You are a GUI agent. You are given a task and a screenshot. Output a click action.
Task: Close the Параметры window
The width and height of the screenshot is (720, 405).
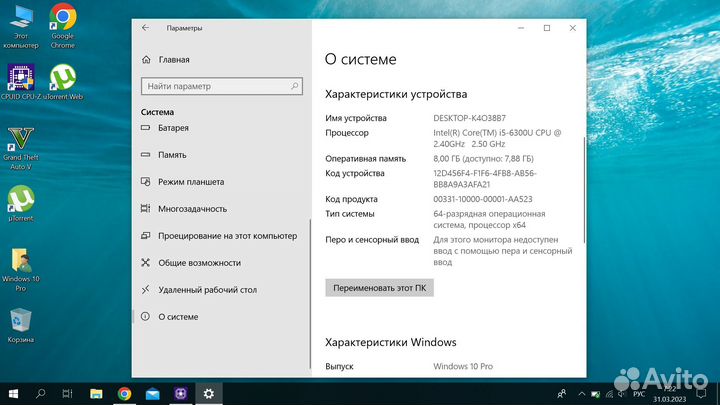click(573, 28)
